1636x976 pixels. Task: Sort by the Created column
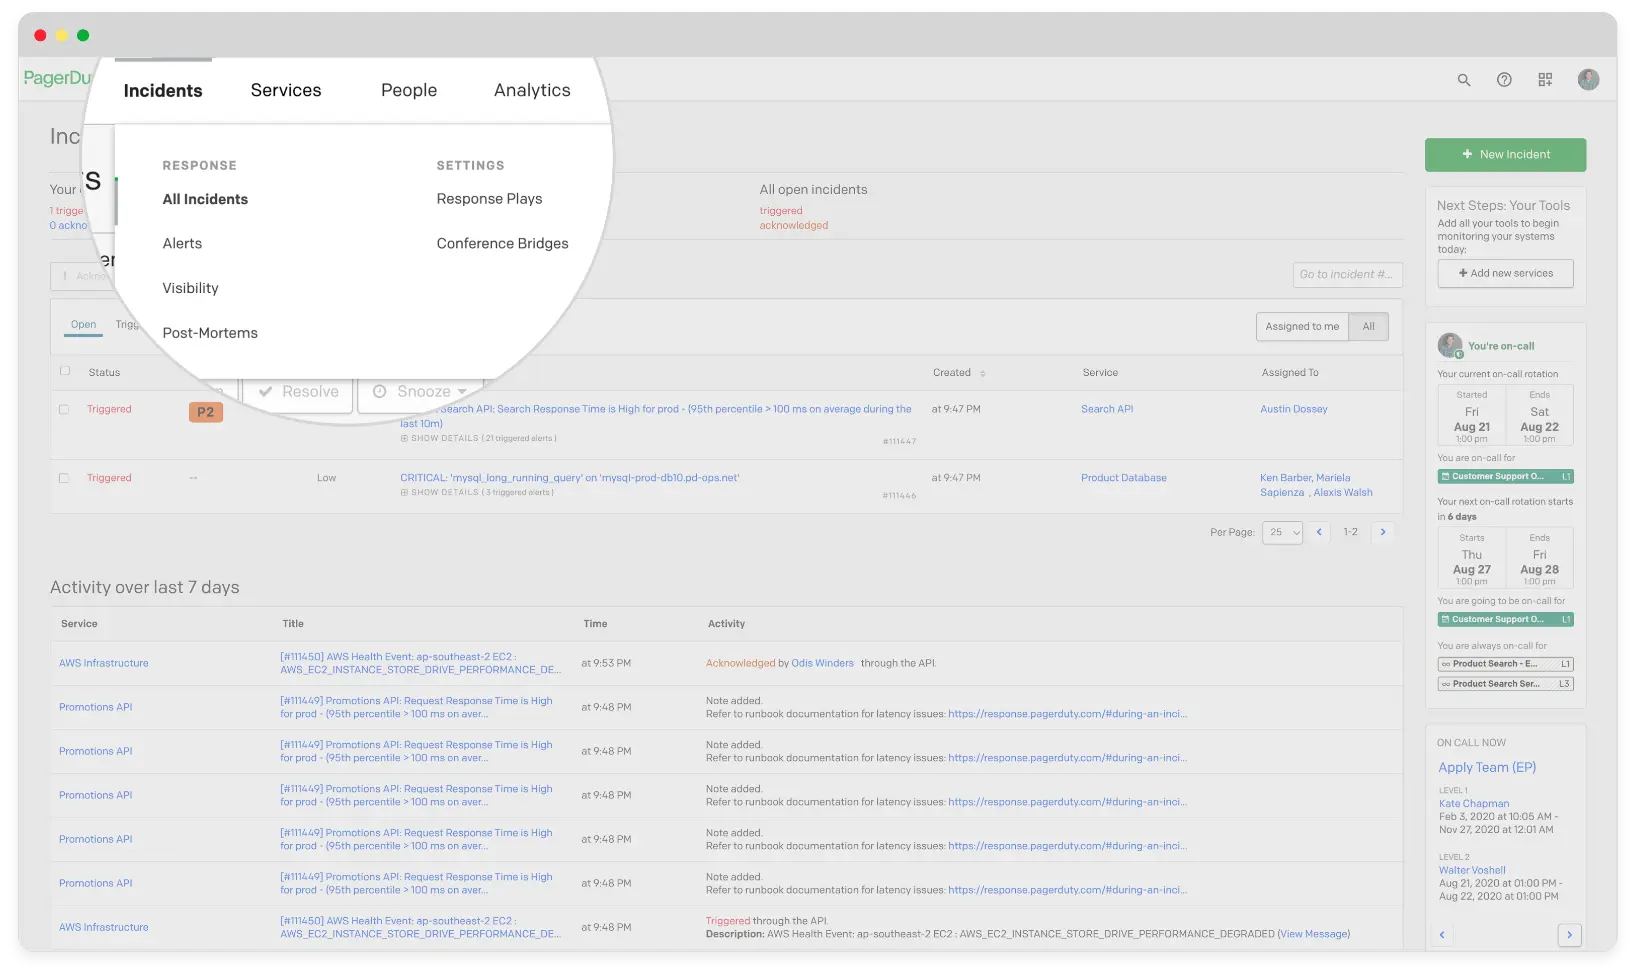coord(959,373)
